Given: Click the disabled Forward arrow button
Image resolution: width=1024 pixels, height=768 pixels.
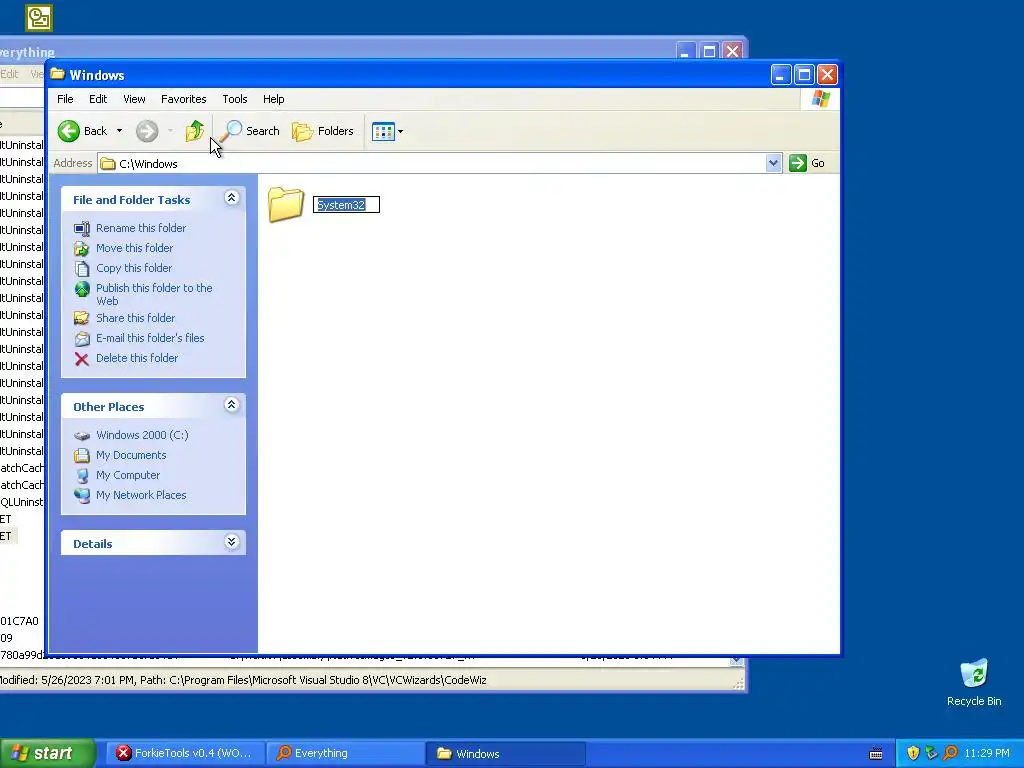Looking at the screenshot, I should (x=147, y=131).
